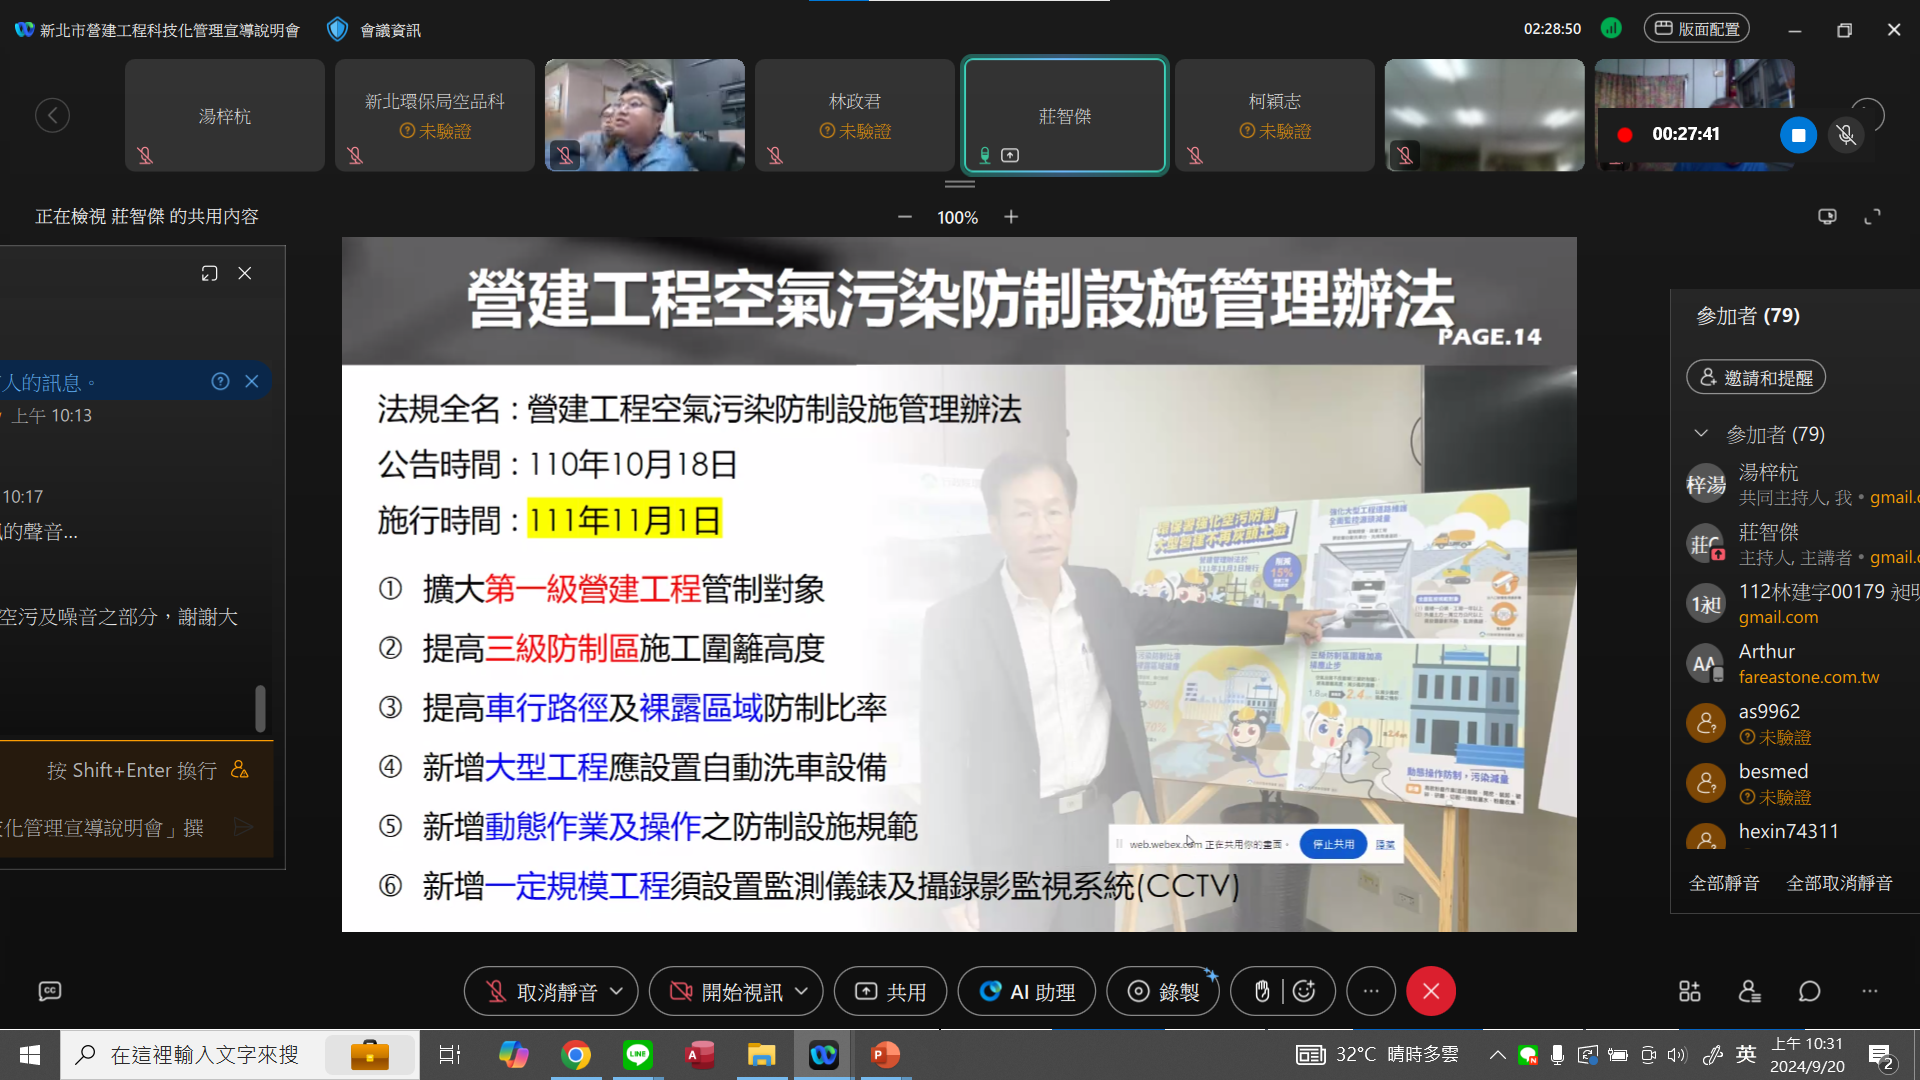This screenshot has height=1080, width=1920.
Task: Open the 版面配置 layout menu
Action: (1696, 29)
